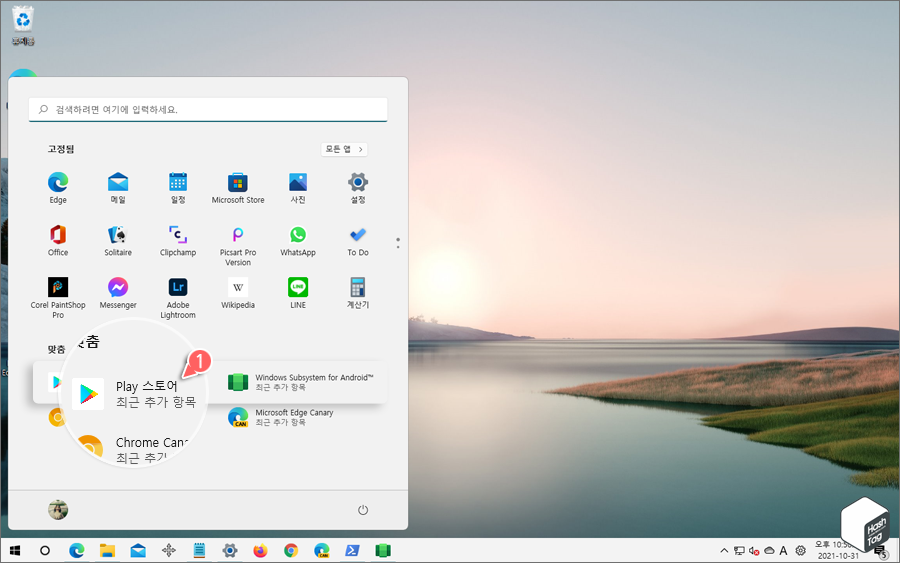Open 설정 (Settings) from pinned apps
The height and width of the screenshot is (563, 900).
[x=358, y=188]
